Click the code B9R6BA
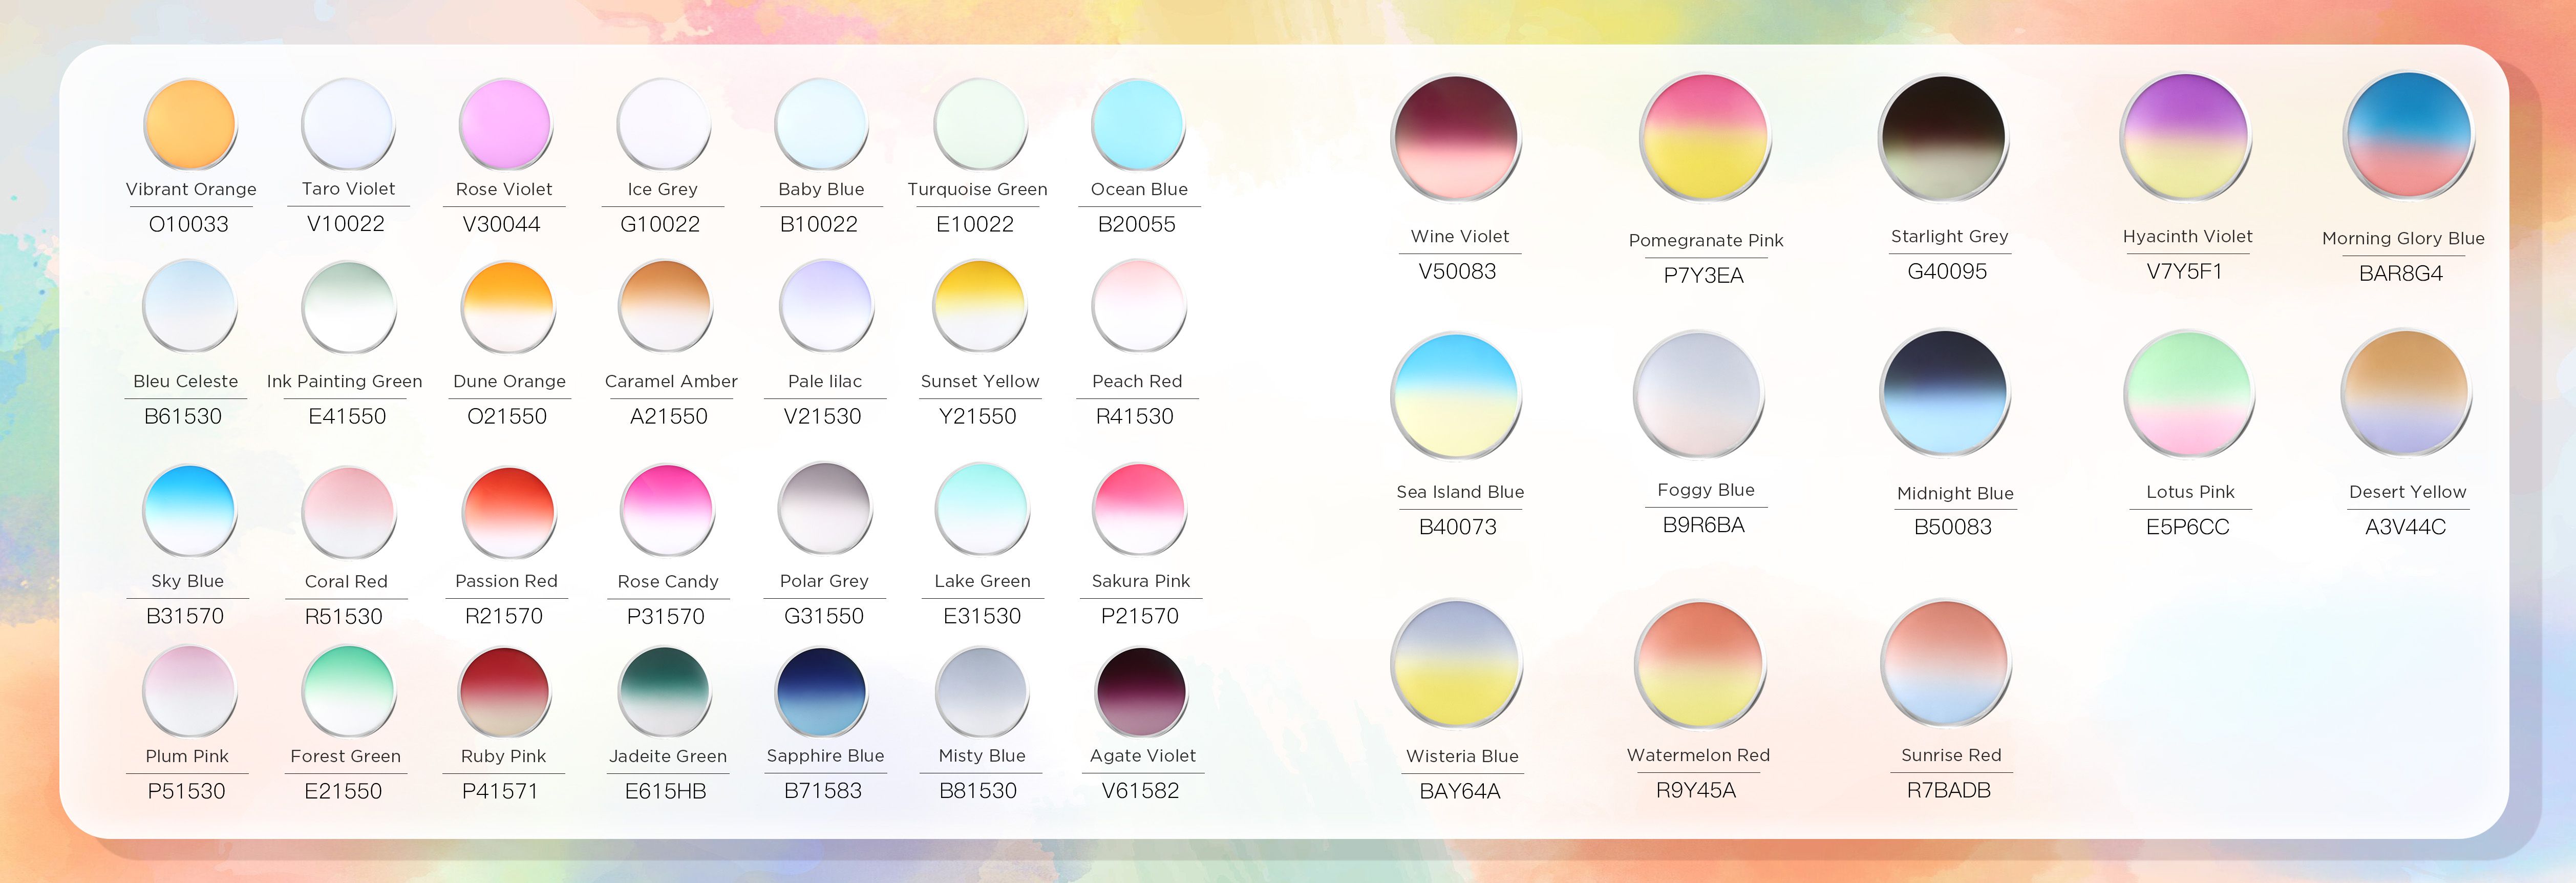The width and height of the screenshot is (2576, 883). [x=1704, y=525]
